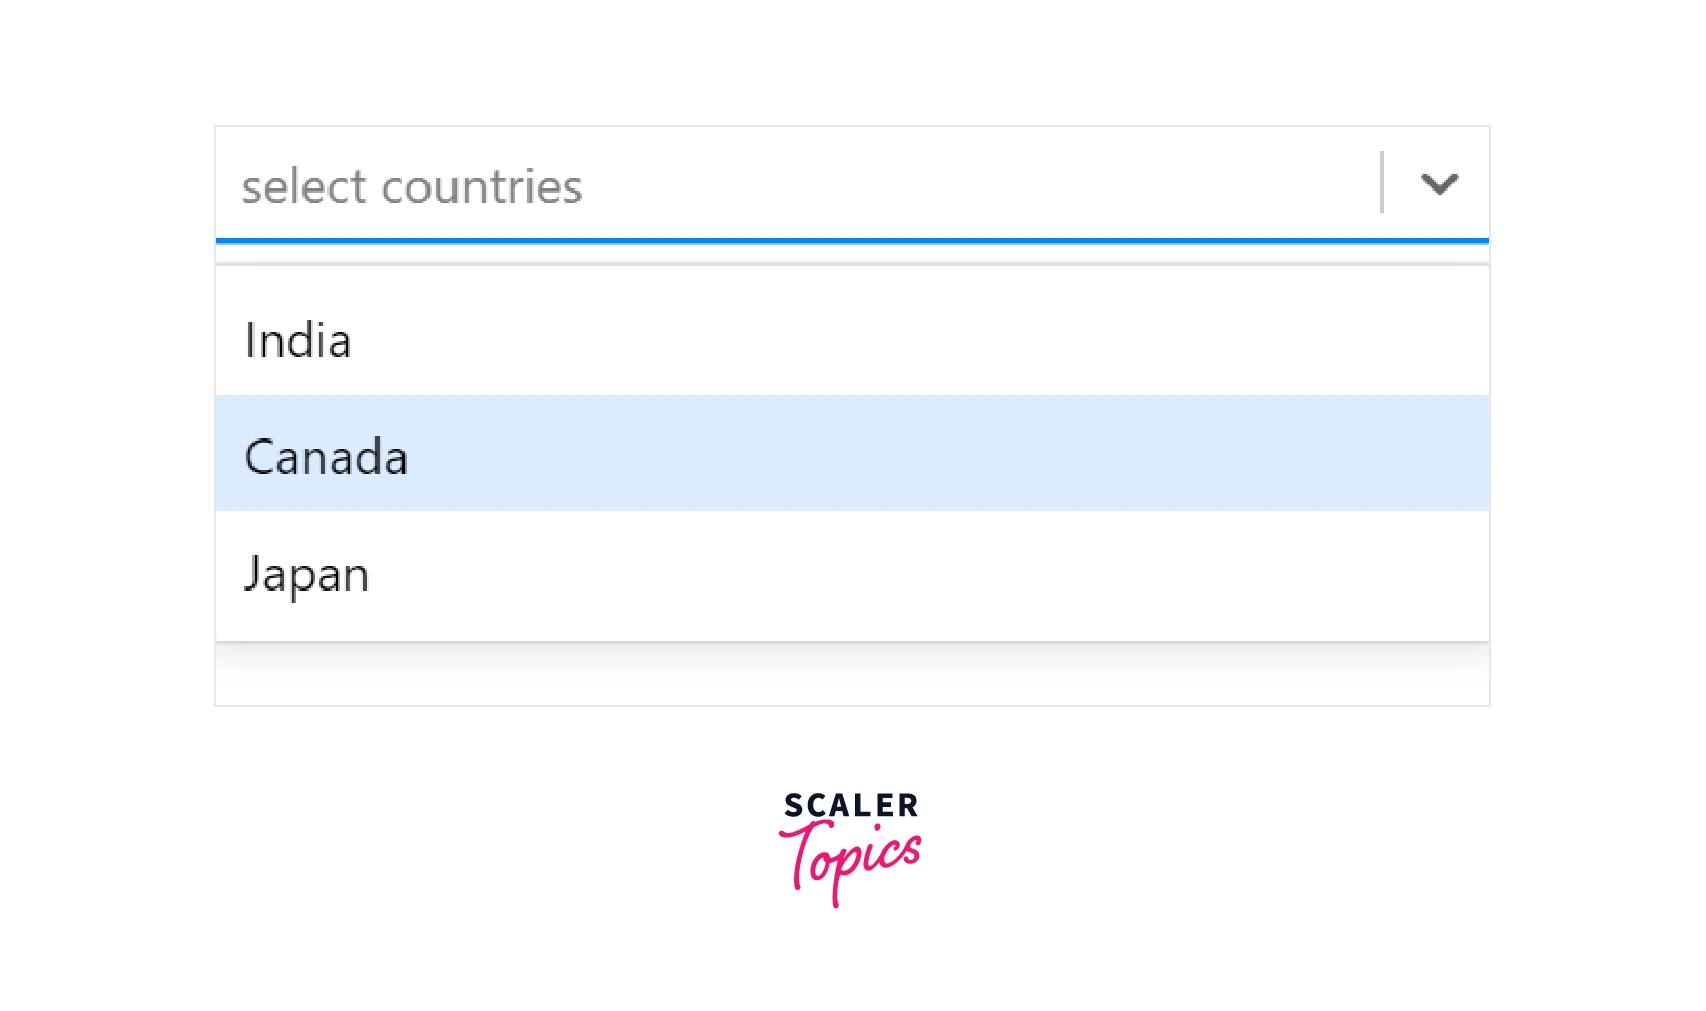Click the select countries combo box
The height and width of the screenshot is (1011, 1706).
pyautogui.click(x=800, y=185)
